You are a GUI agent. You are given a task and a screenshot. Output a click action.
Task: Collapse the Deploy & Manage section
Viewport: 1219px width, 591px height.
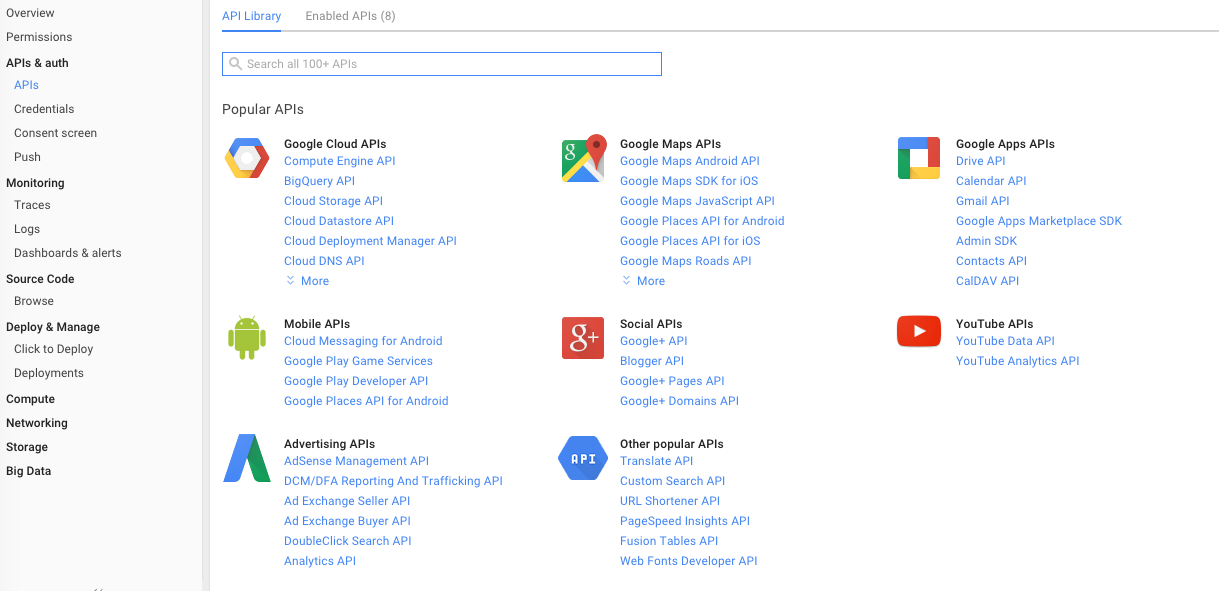tap(53, 327)
